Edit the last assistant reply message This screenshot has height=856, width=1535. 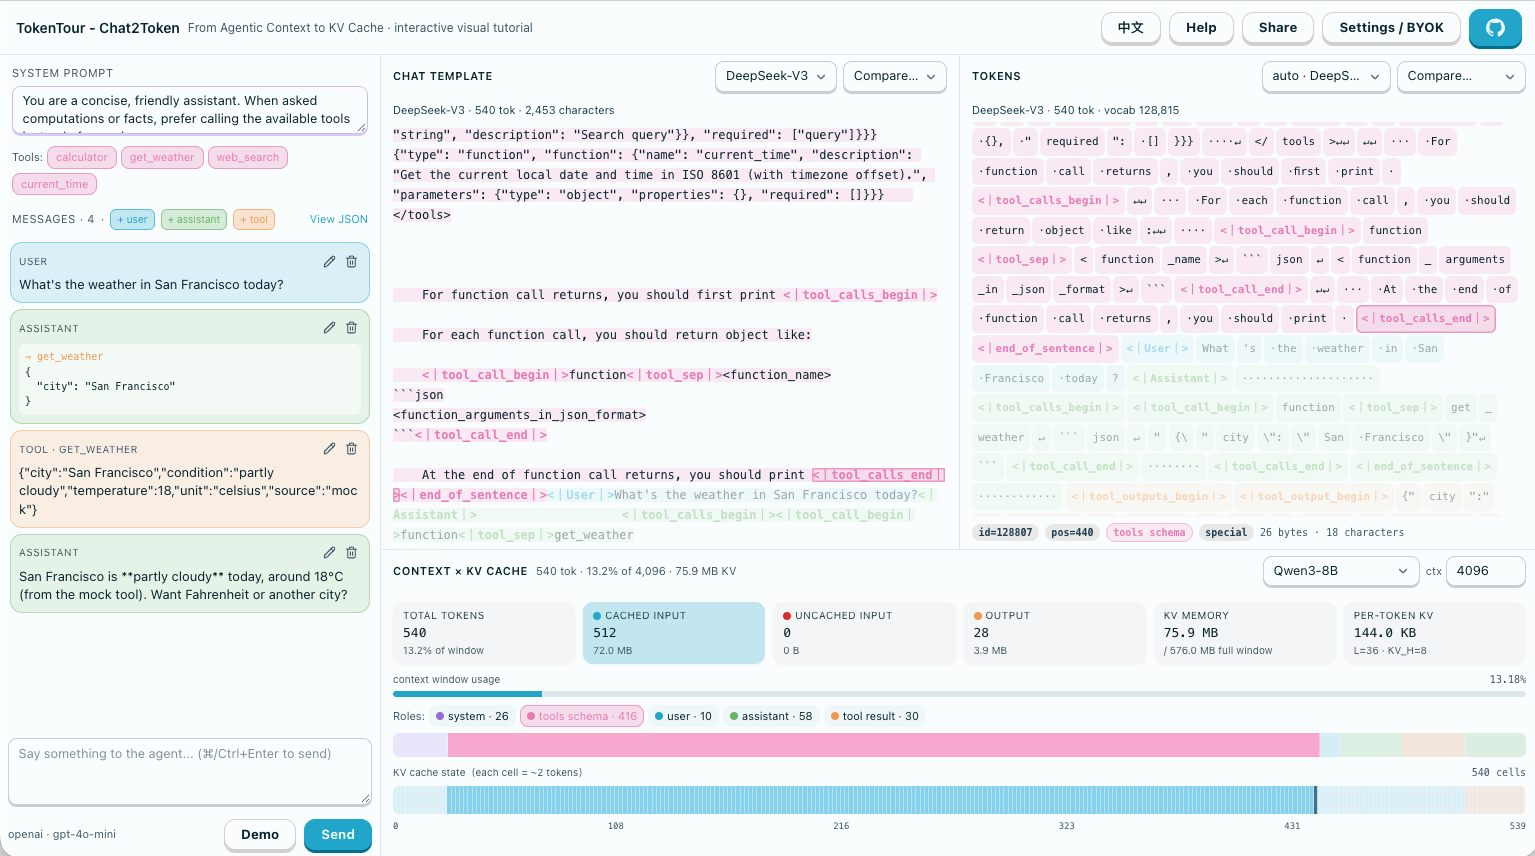click(329, 552)
